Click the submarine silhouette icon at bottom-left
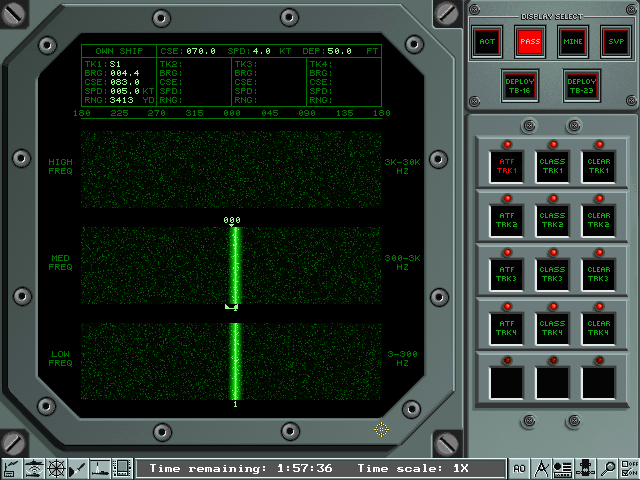Image resolution: width=640 pixels, height=480 pixels. (100, 468)
